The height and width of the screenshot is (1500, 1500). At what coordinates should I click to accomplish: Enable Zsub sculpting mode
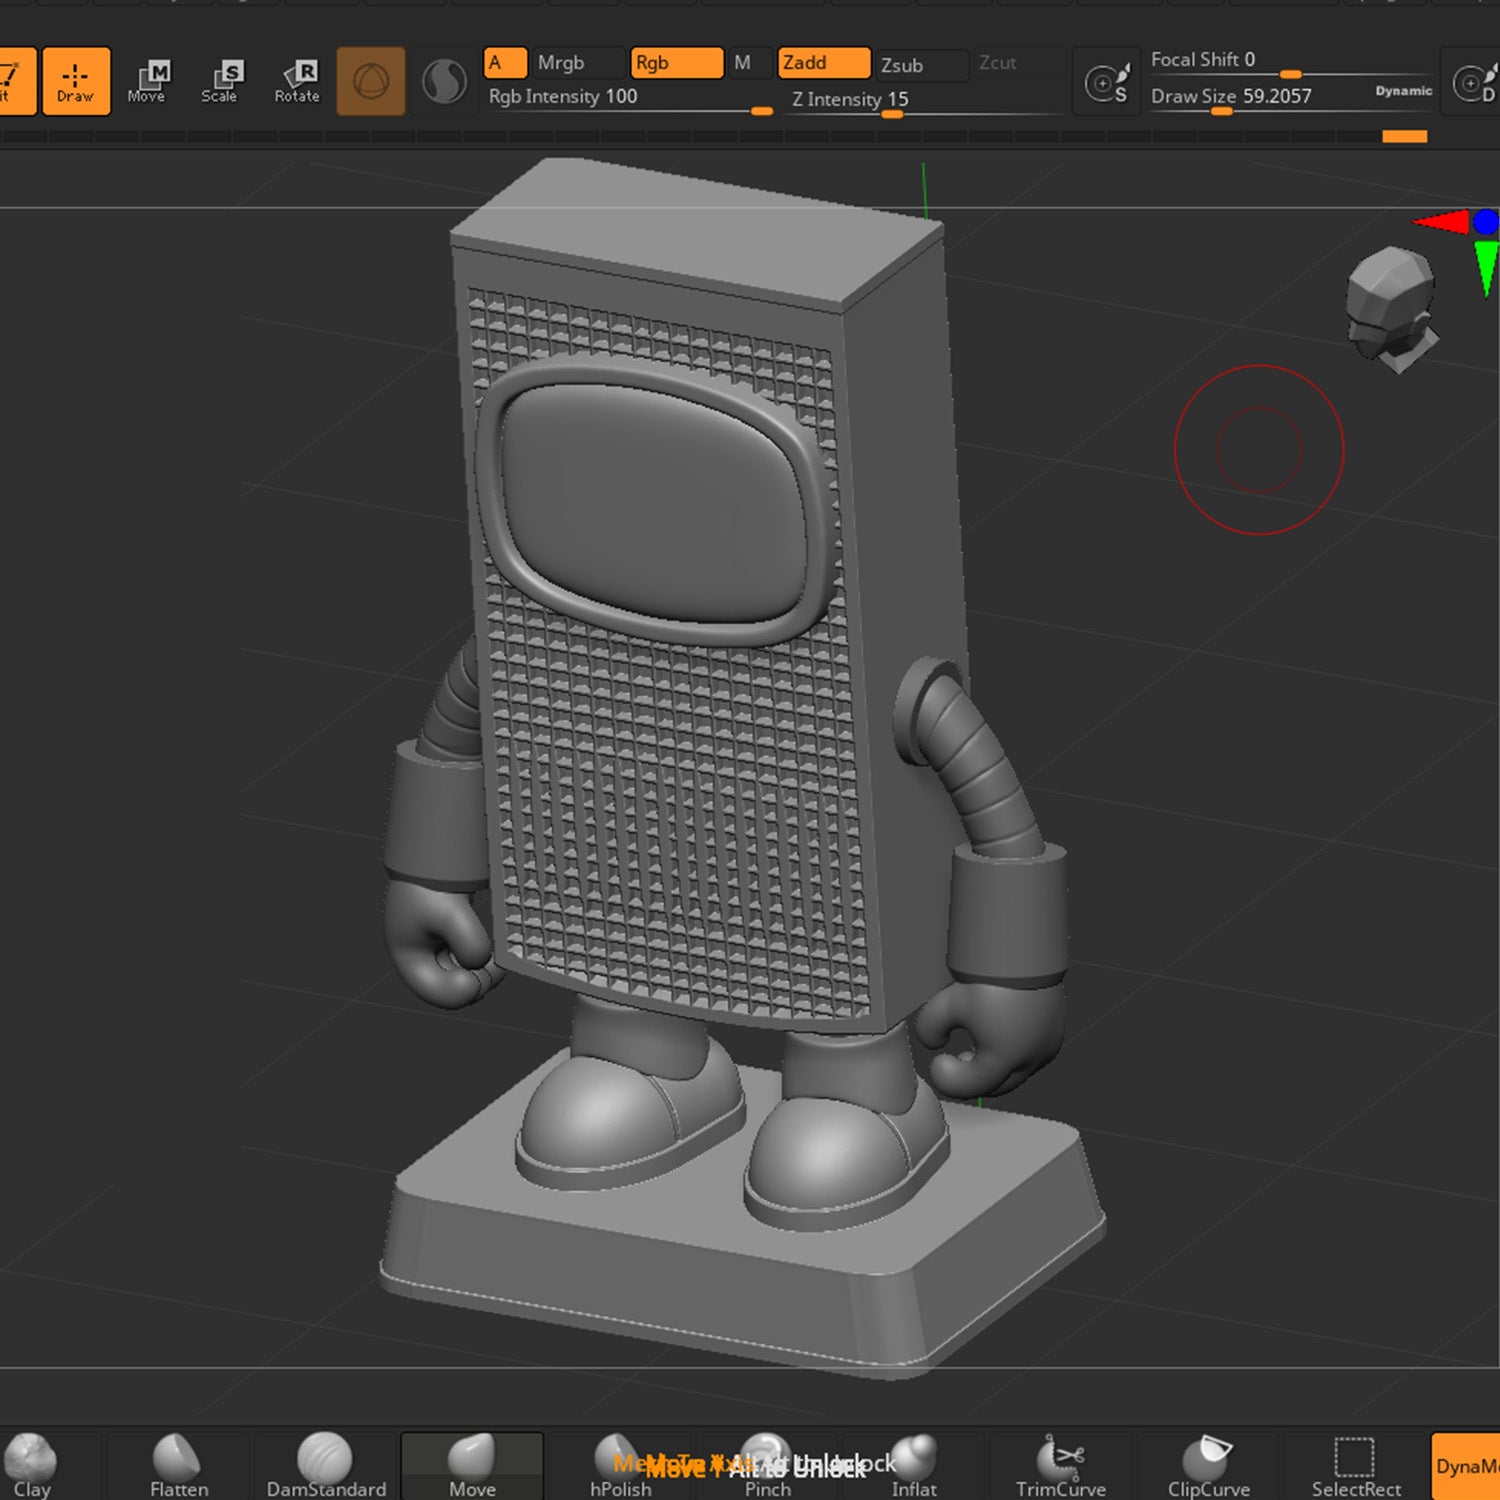[x=920, y=65]
